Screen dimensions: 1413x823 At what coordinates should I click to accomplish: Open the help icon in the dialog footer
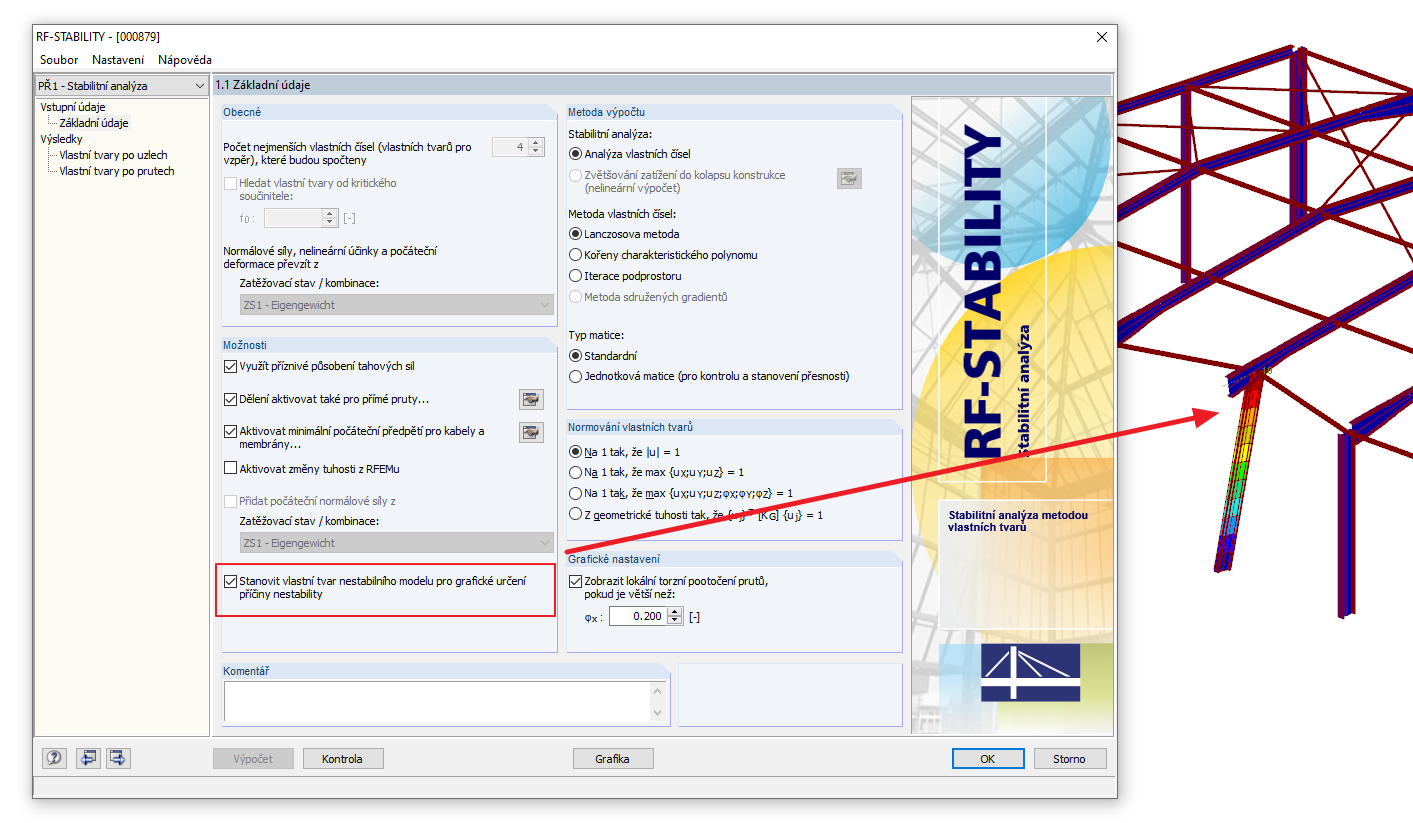pos(54,758)
